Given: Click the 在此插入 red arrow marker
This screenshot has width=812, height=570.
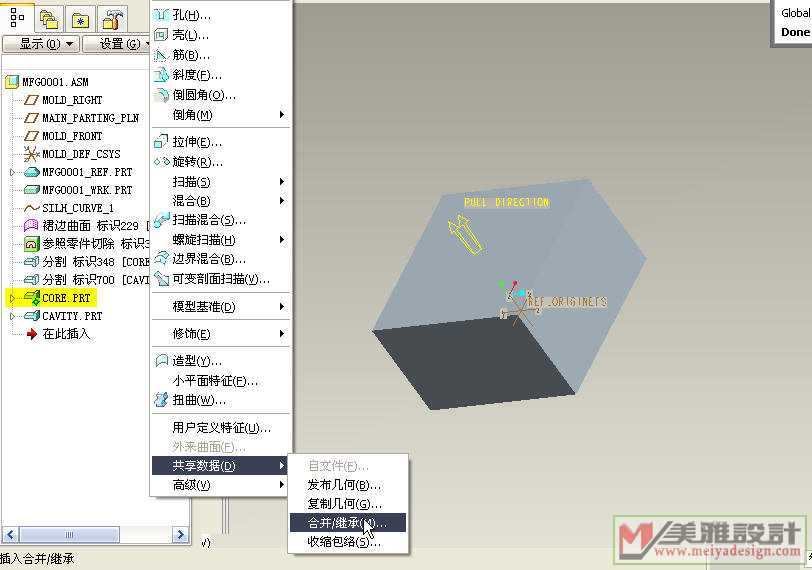Looking at the screenshot, I should 32,334.
